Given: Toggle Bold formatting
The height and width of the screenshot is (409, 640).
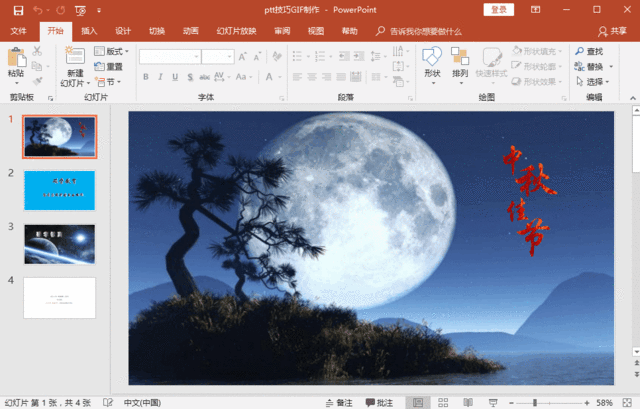Looking at the screenshot, I should (x=146, y=77).
